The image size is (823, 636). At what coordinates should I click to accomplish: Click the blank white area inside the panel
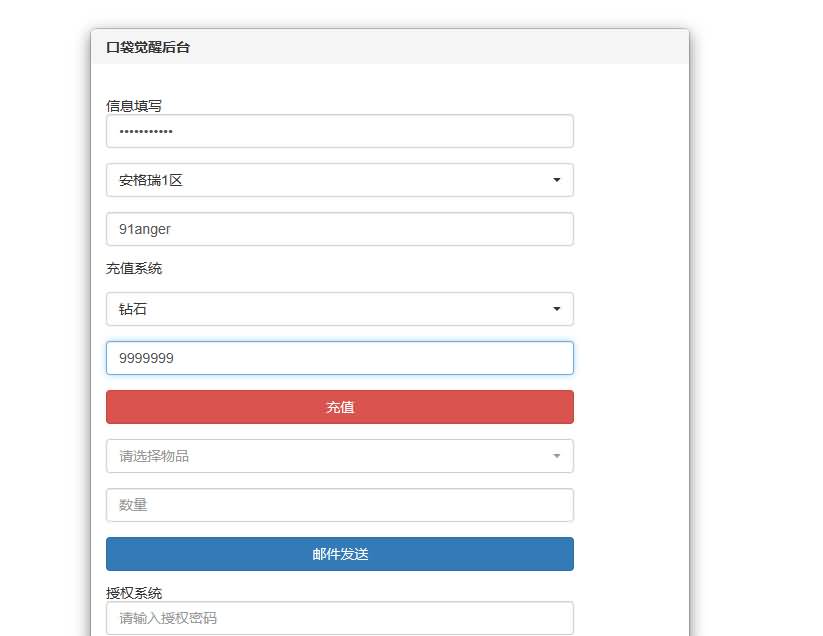point(632,300)
